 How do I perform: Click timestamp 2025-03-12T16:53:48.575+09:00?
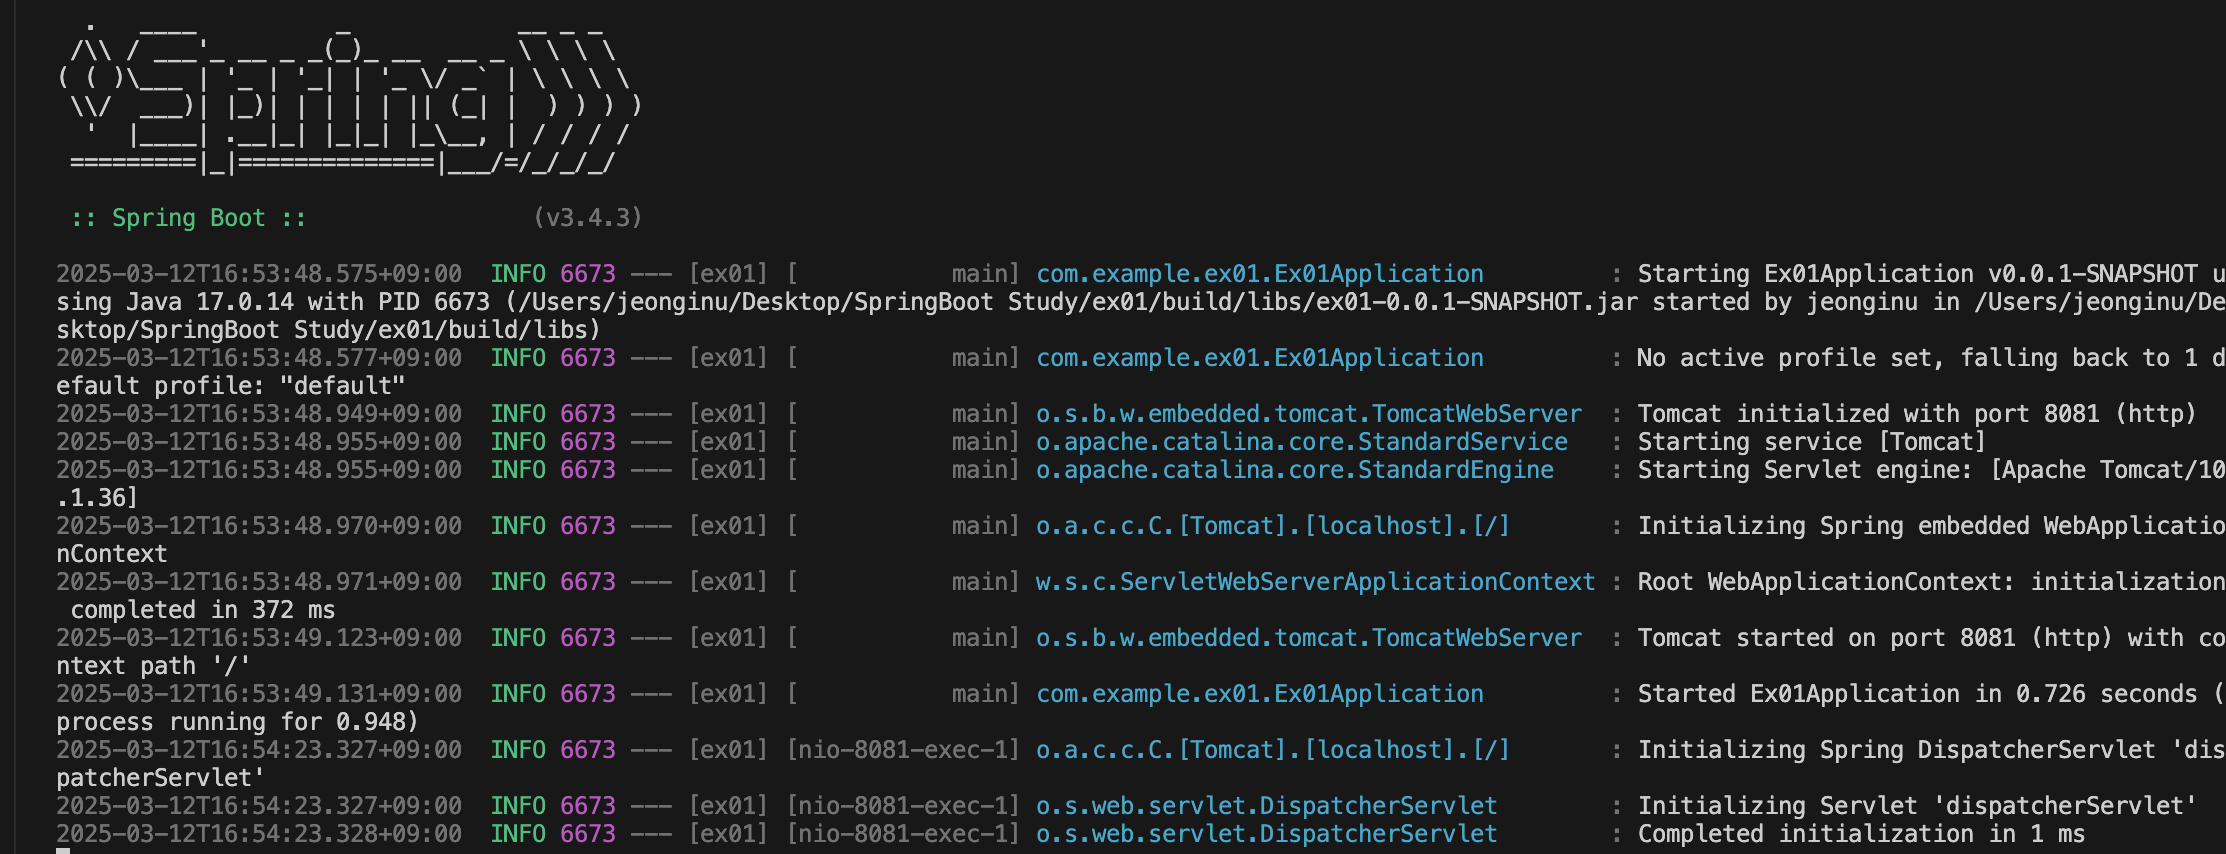[259, 274]
